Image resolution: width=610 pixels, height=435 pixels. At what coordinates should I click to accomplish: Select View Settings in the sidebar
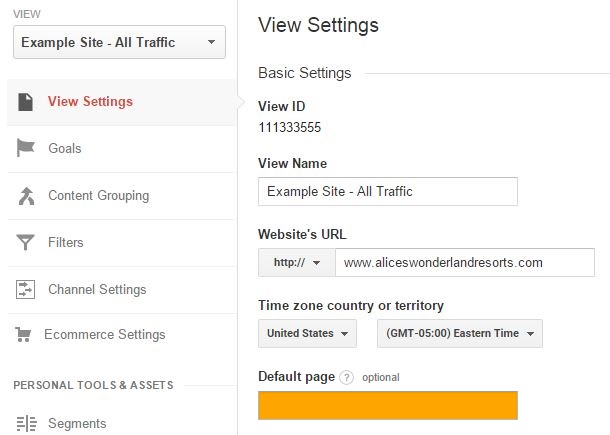[x=90, y=102]
